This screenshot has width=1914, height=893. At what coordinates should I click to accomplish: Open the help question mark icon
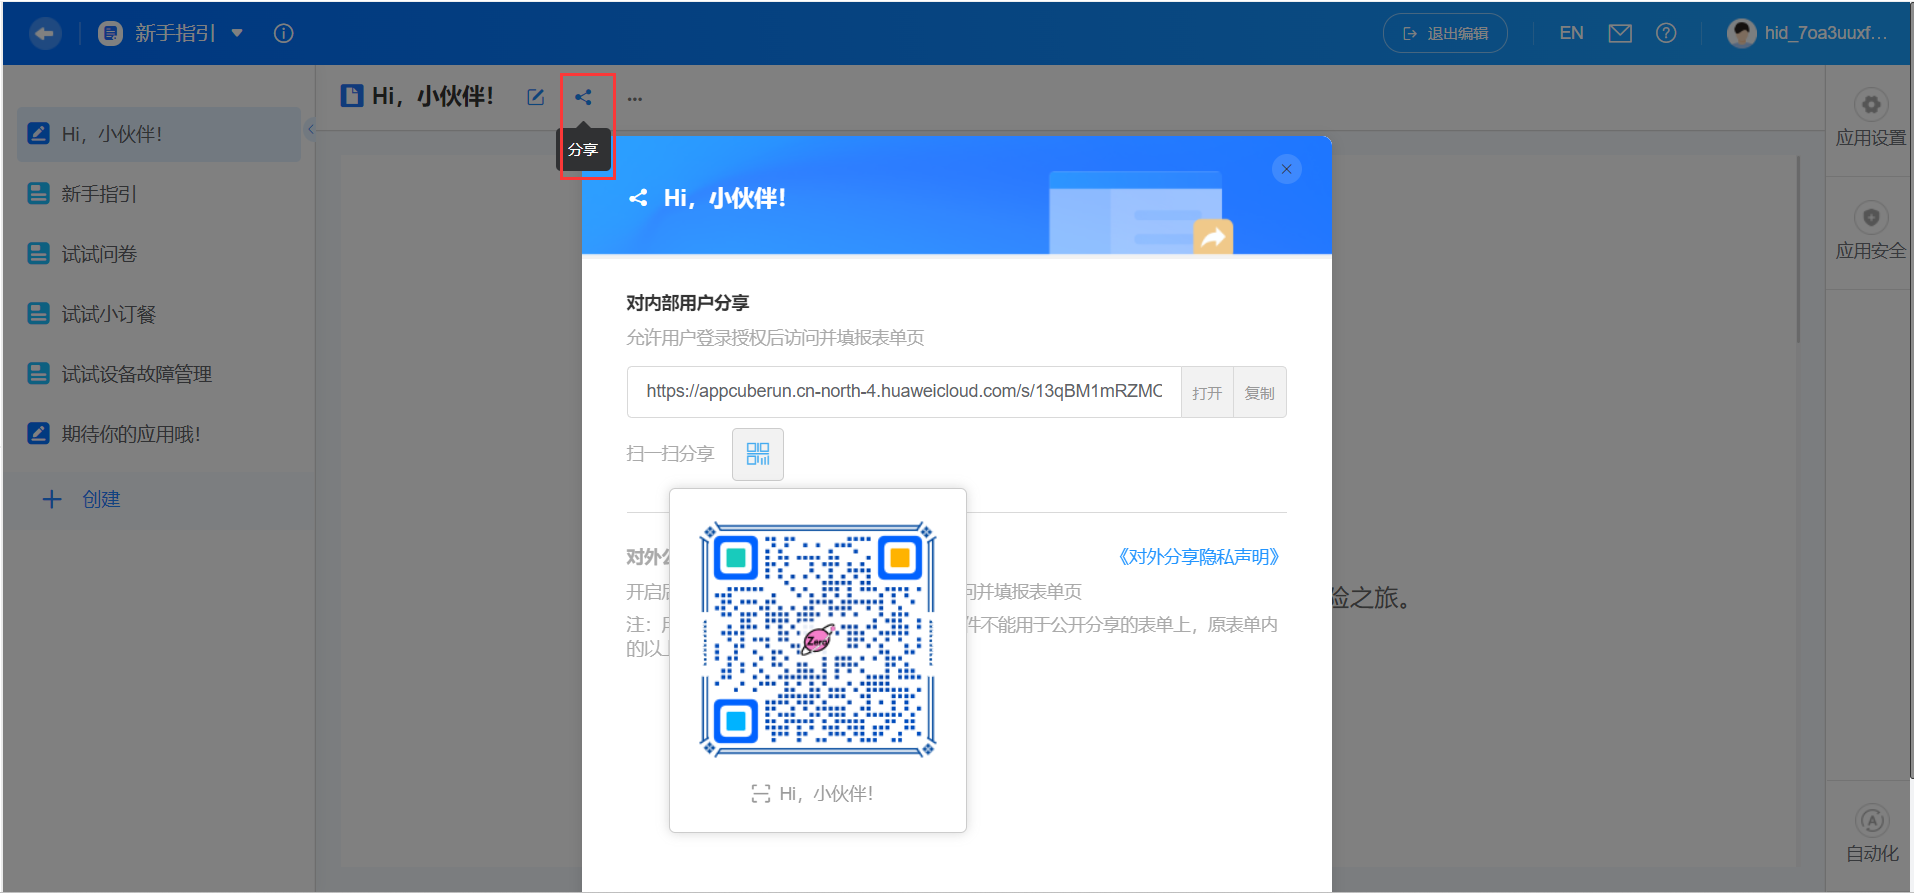point(1666,33)
